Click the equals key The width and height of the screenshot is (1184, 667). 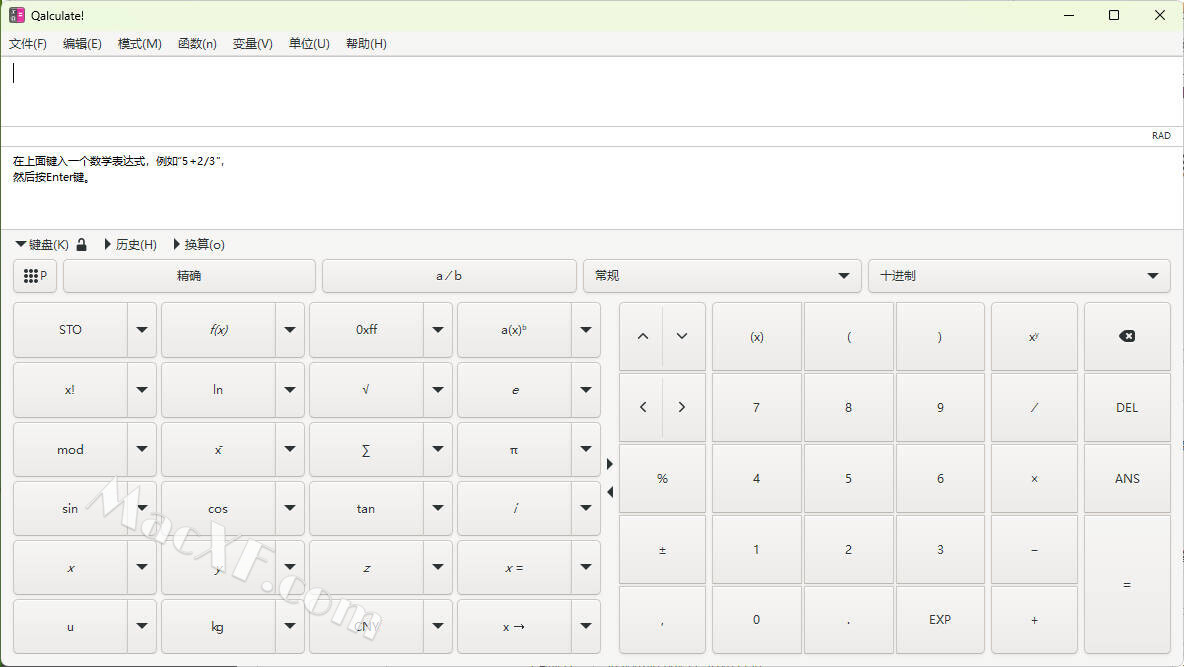pyautogui.click(x=1127, y=585)
